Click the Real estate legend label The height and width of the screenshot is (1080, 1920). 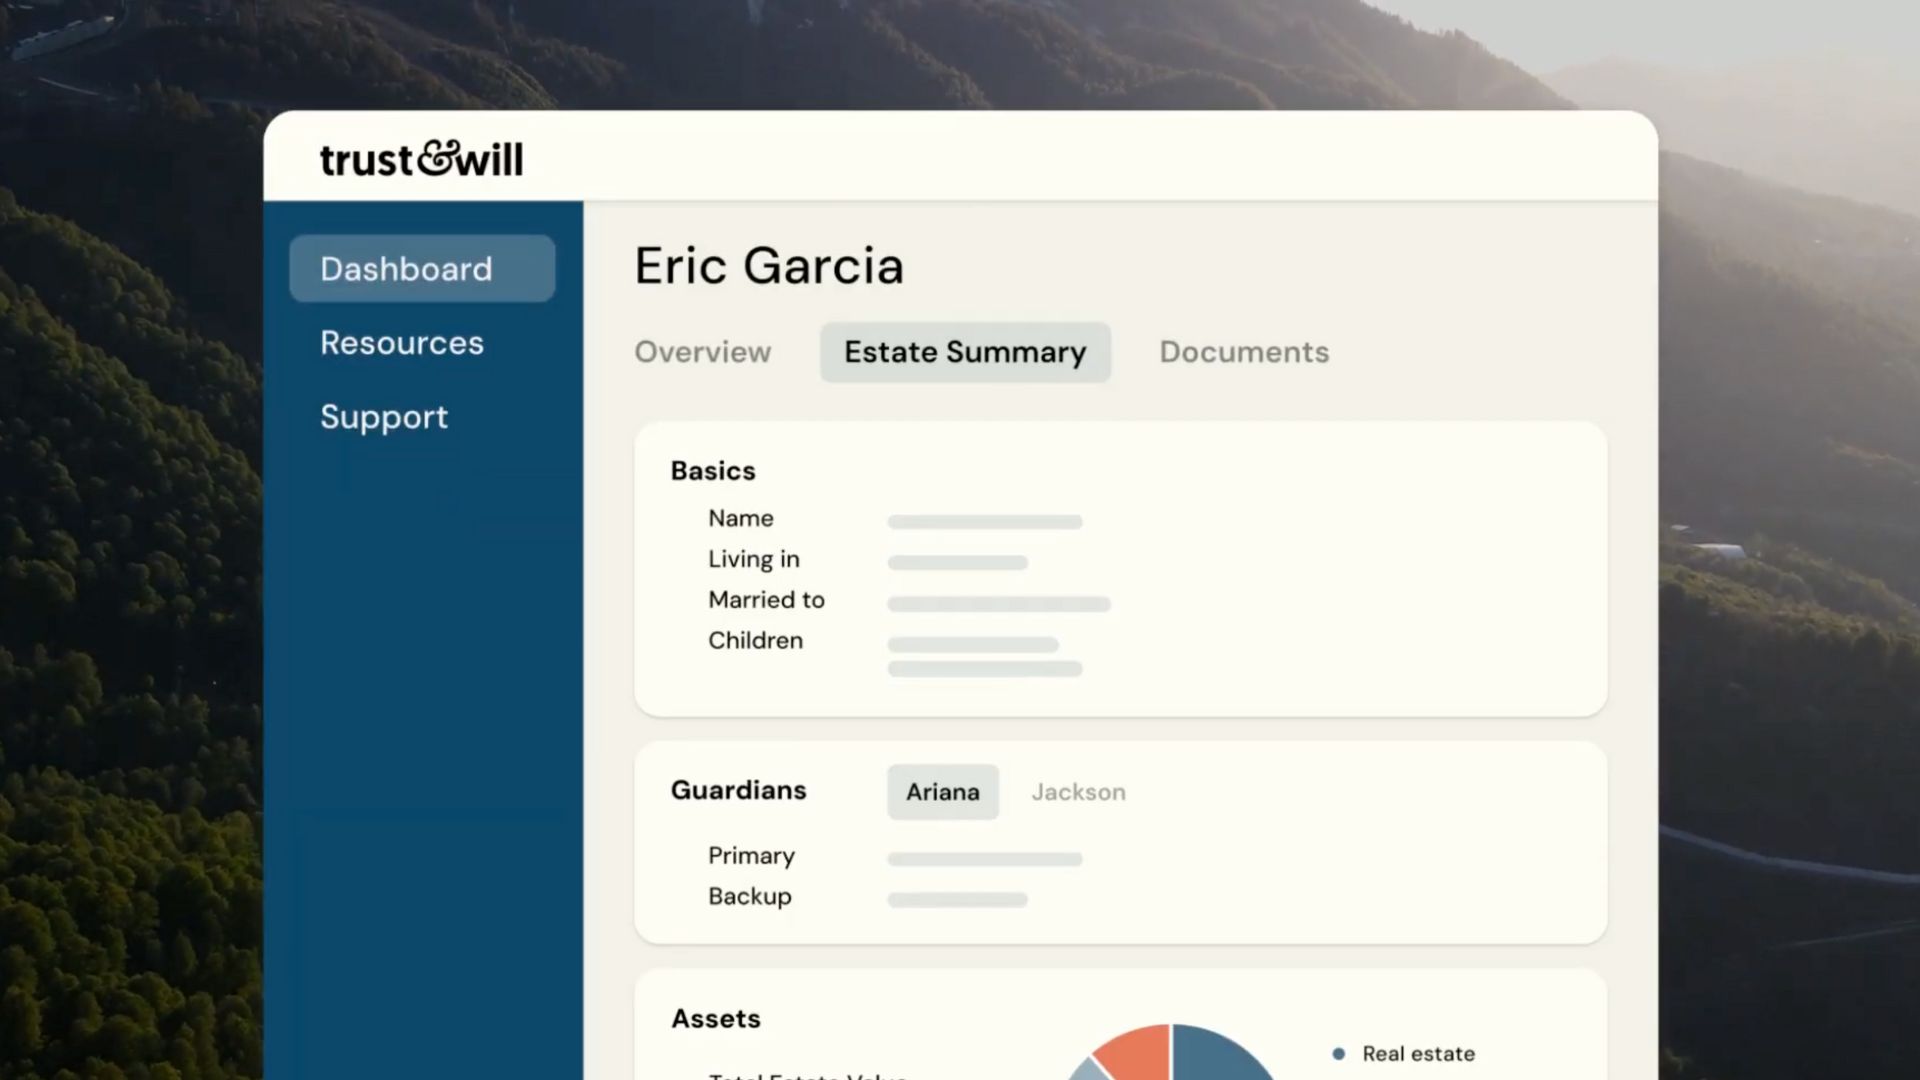tap(1418, 1053)
